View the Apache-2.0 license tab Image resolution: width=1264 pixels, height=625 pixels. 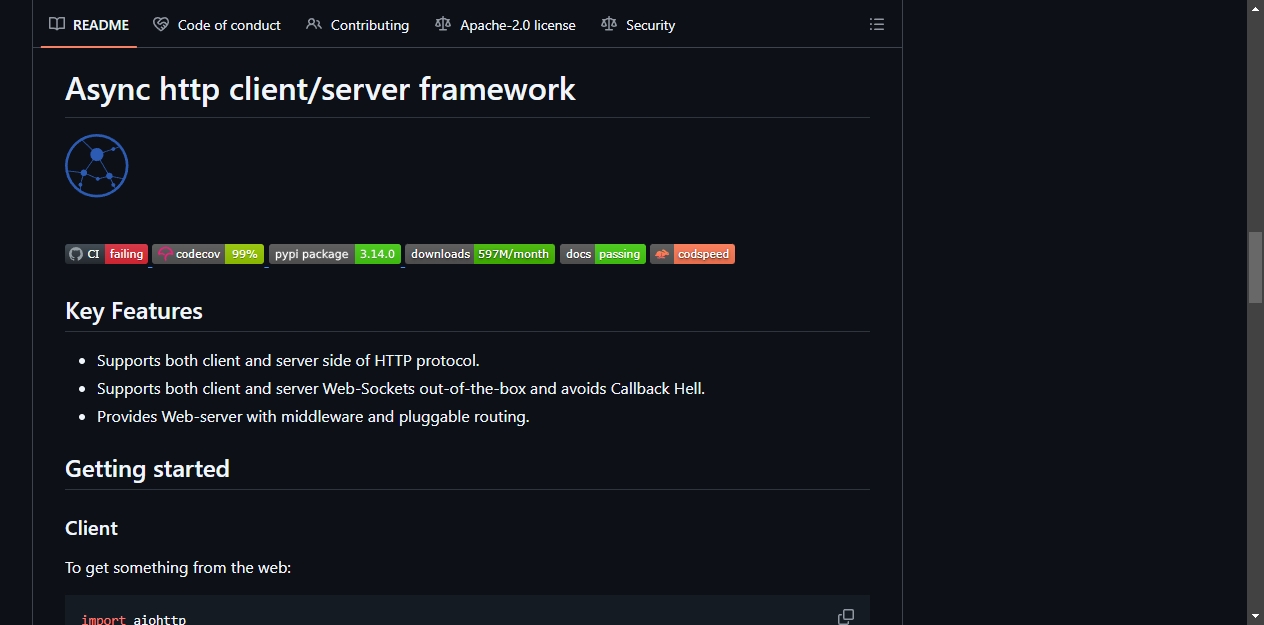505,25
